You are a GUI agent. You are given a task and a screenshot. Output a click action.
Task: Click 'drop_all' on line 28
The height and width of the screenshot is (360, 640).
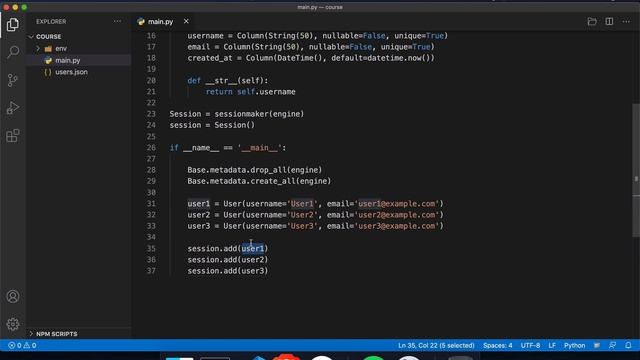[x=268, y=170]
